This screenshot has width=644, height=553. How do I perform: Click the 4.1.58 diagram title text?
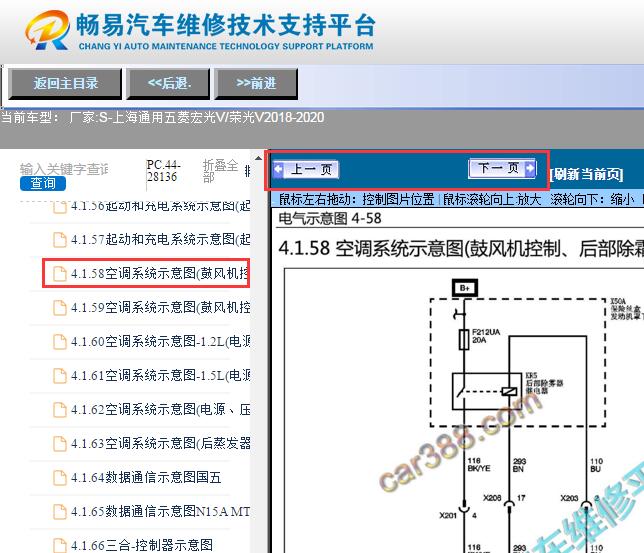(x=461, y=249)
